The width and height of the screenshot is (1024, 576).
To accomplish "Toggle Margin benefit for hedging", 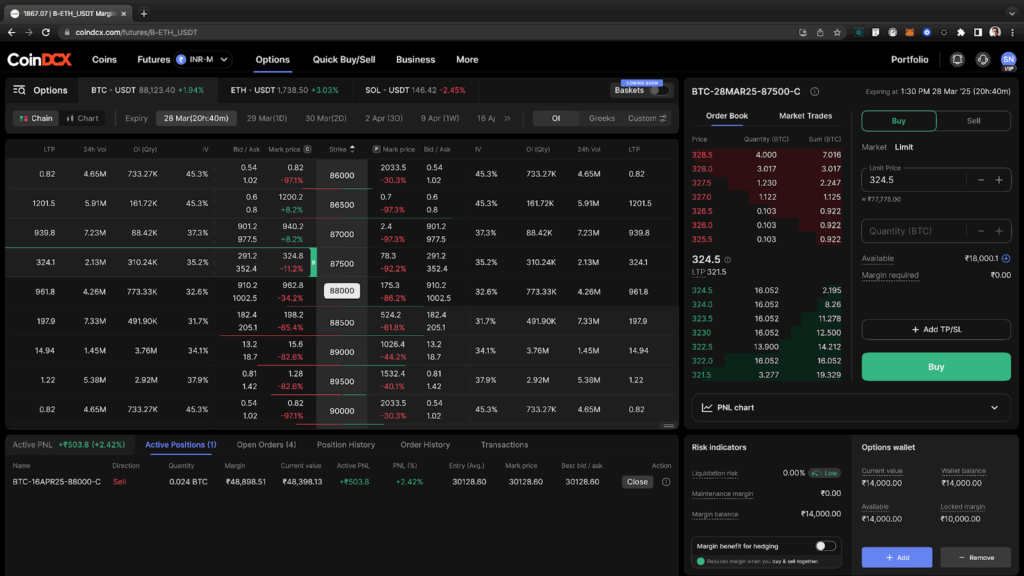I will tap(825, 546).
